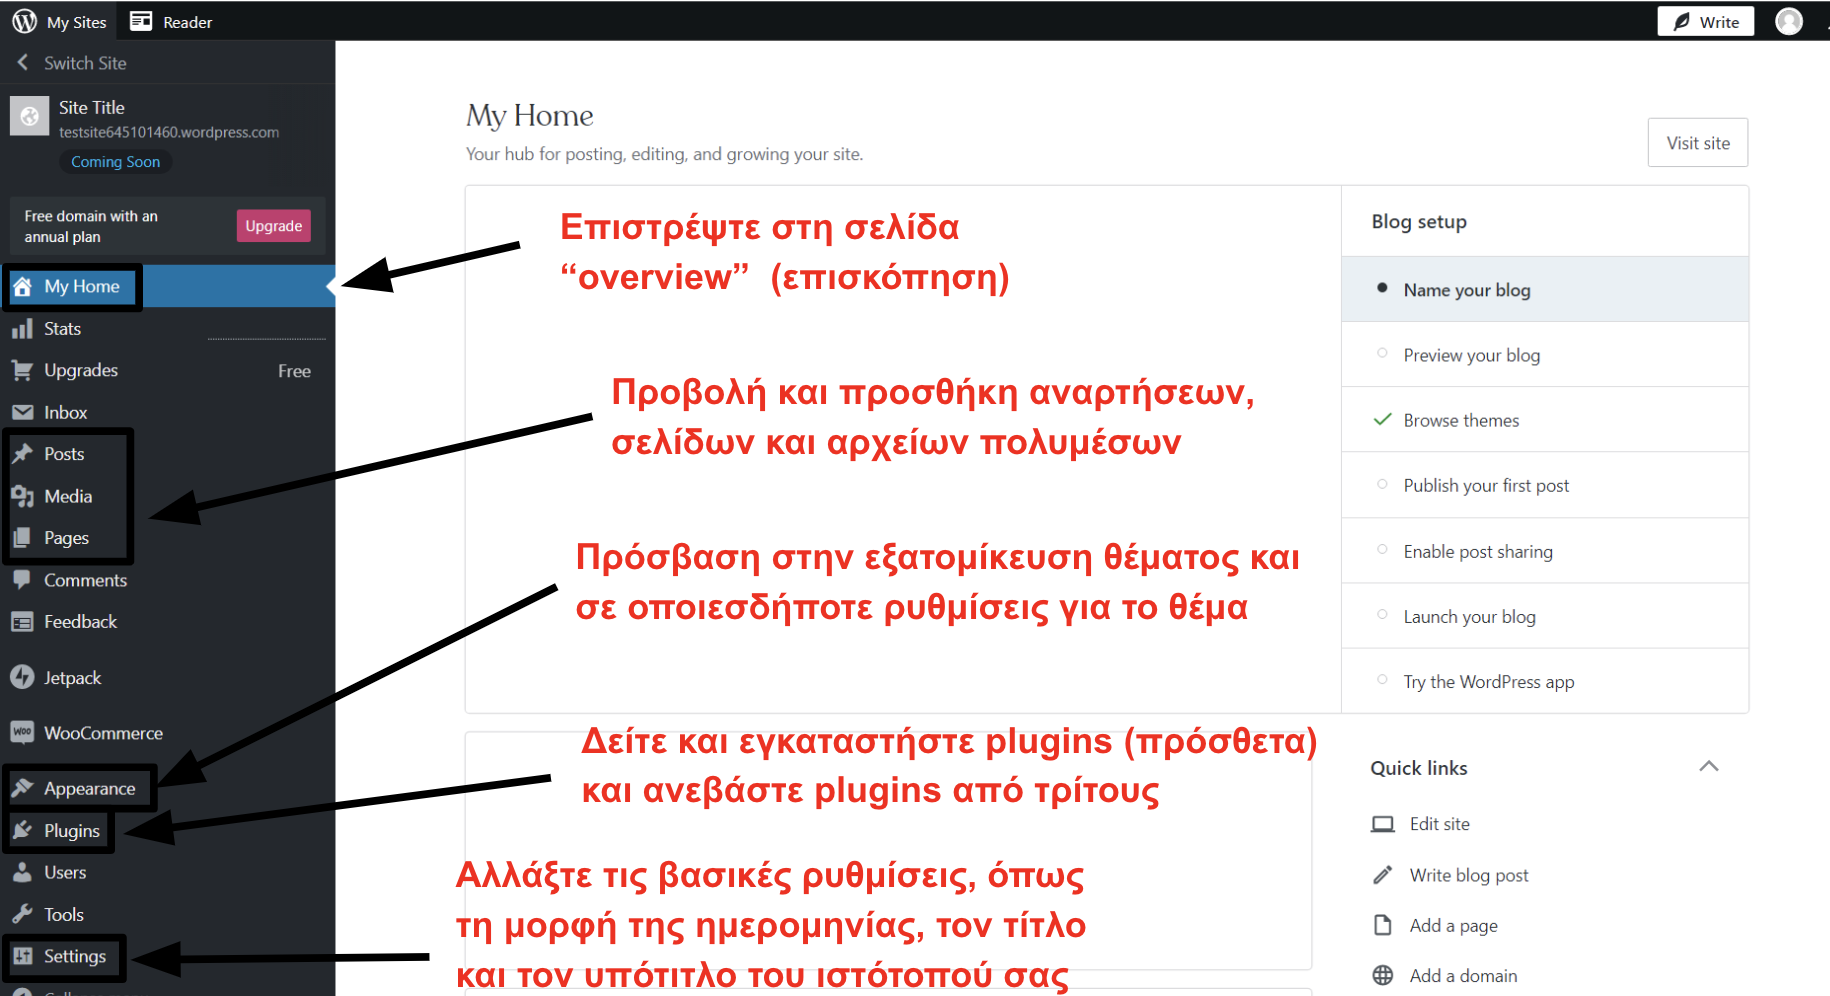The image size is (1830, 996).
Task: Click the Media icon in sidebar
Action: pyautogui.click(x=22, y=496)
